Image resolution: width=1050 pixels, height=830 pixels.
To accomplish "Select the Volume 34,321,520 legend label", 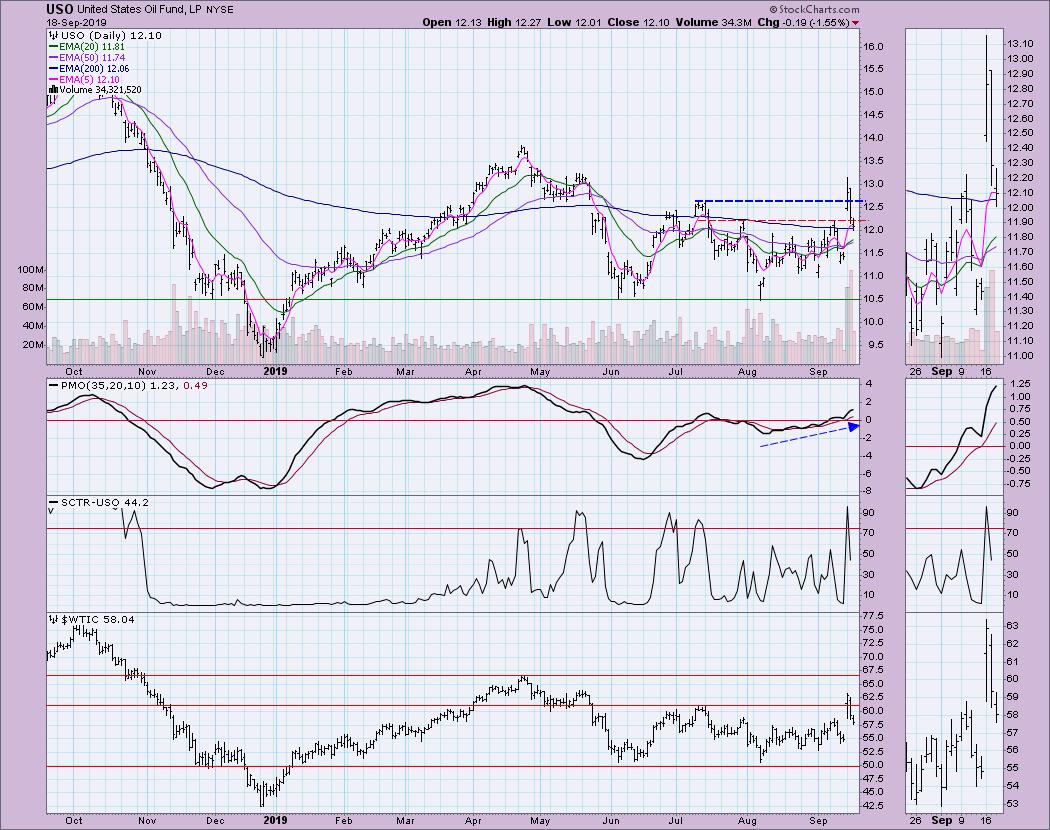I will (x=100, y=90).
